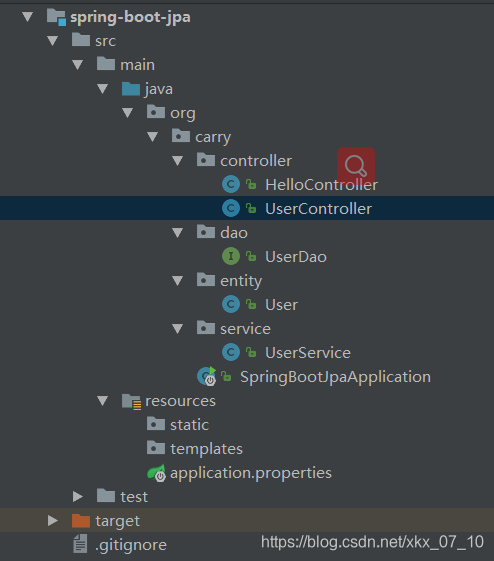Click the .gitignore file icon
Screen dimensions: 494x561
[x=80, y=544]
